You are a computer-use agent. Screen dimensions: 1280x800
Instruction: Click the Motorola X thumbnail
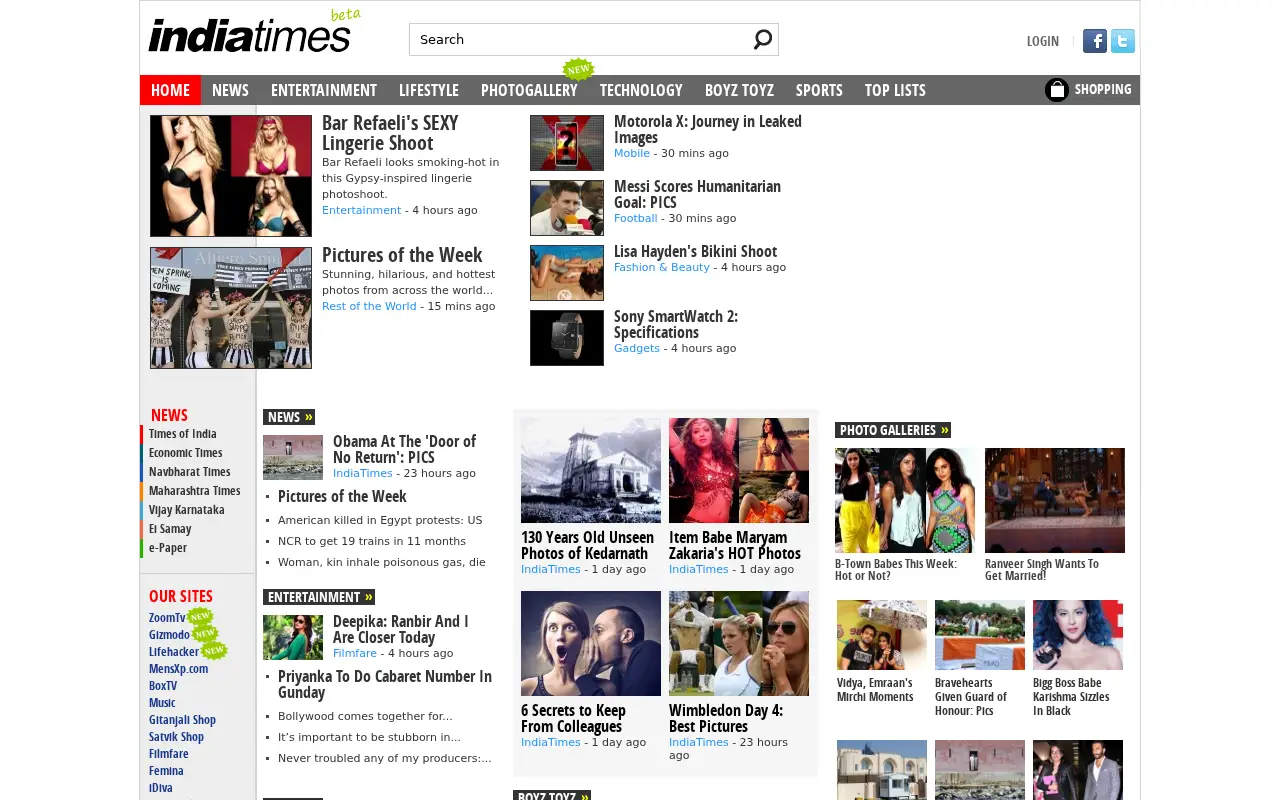coord(567,143)
